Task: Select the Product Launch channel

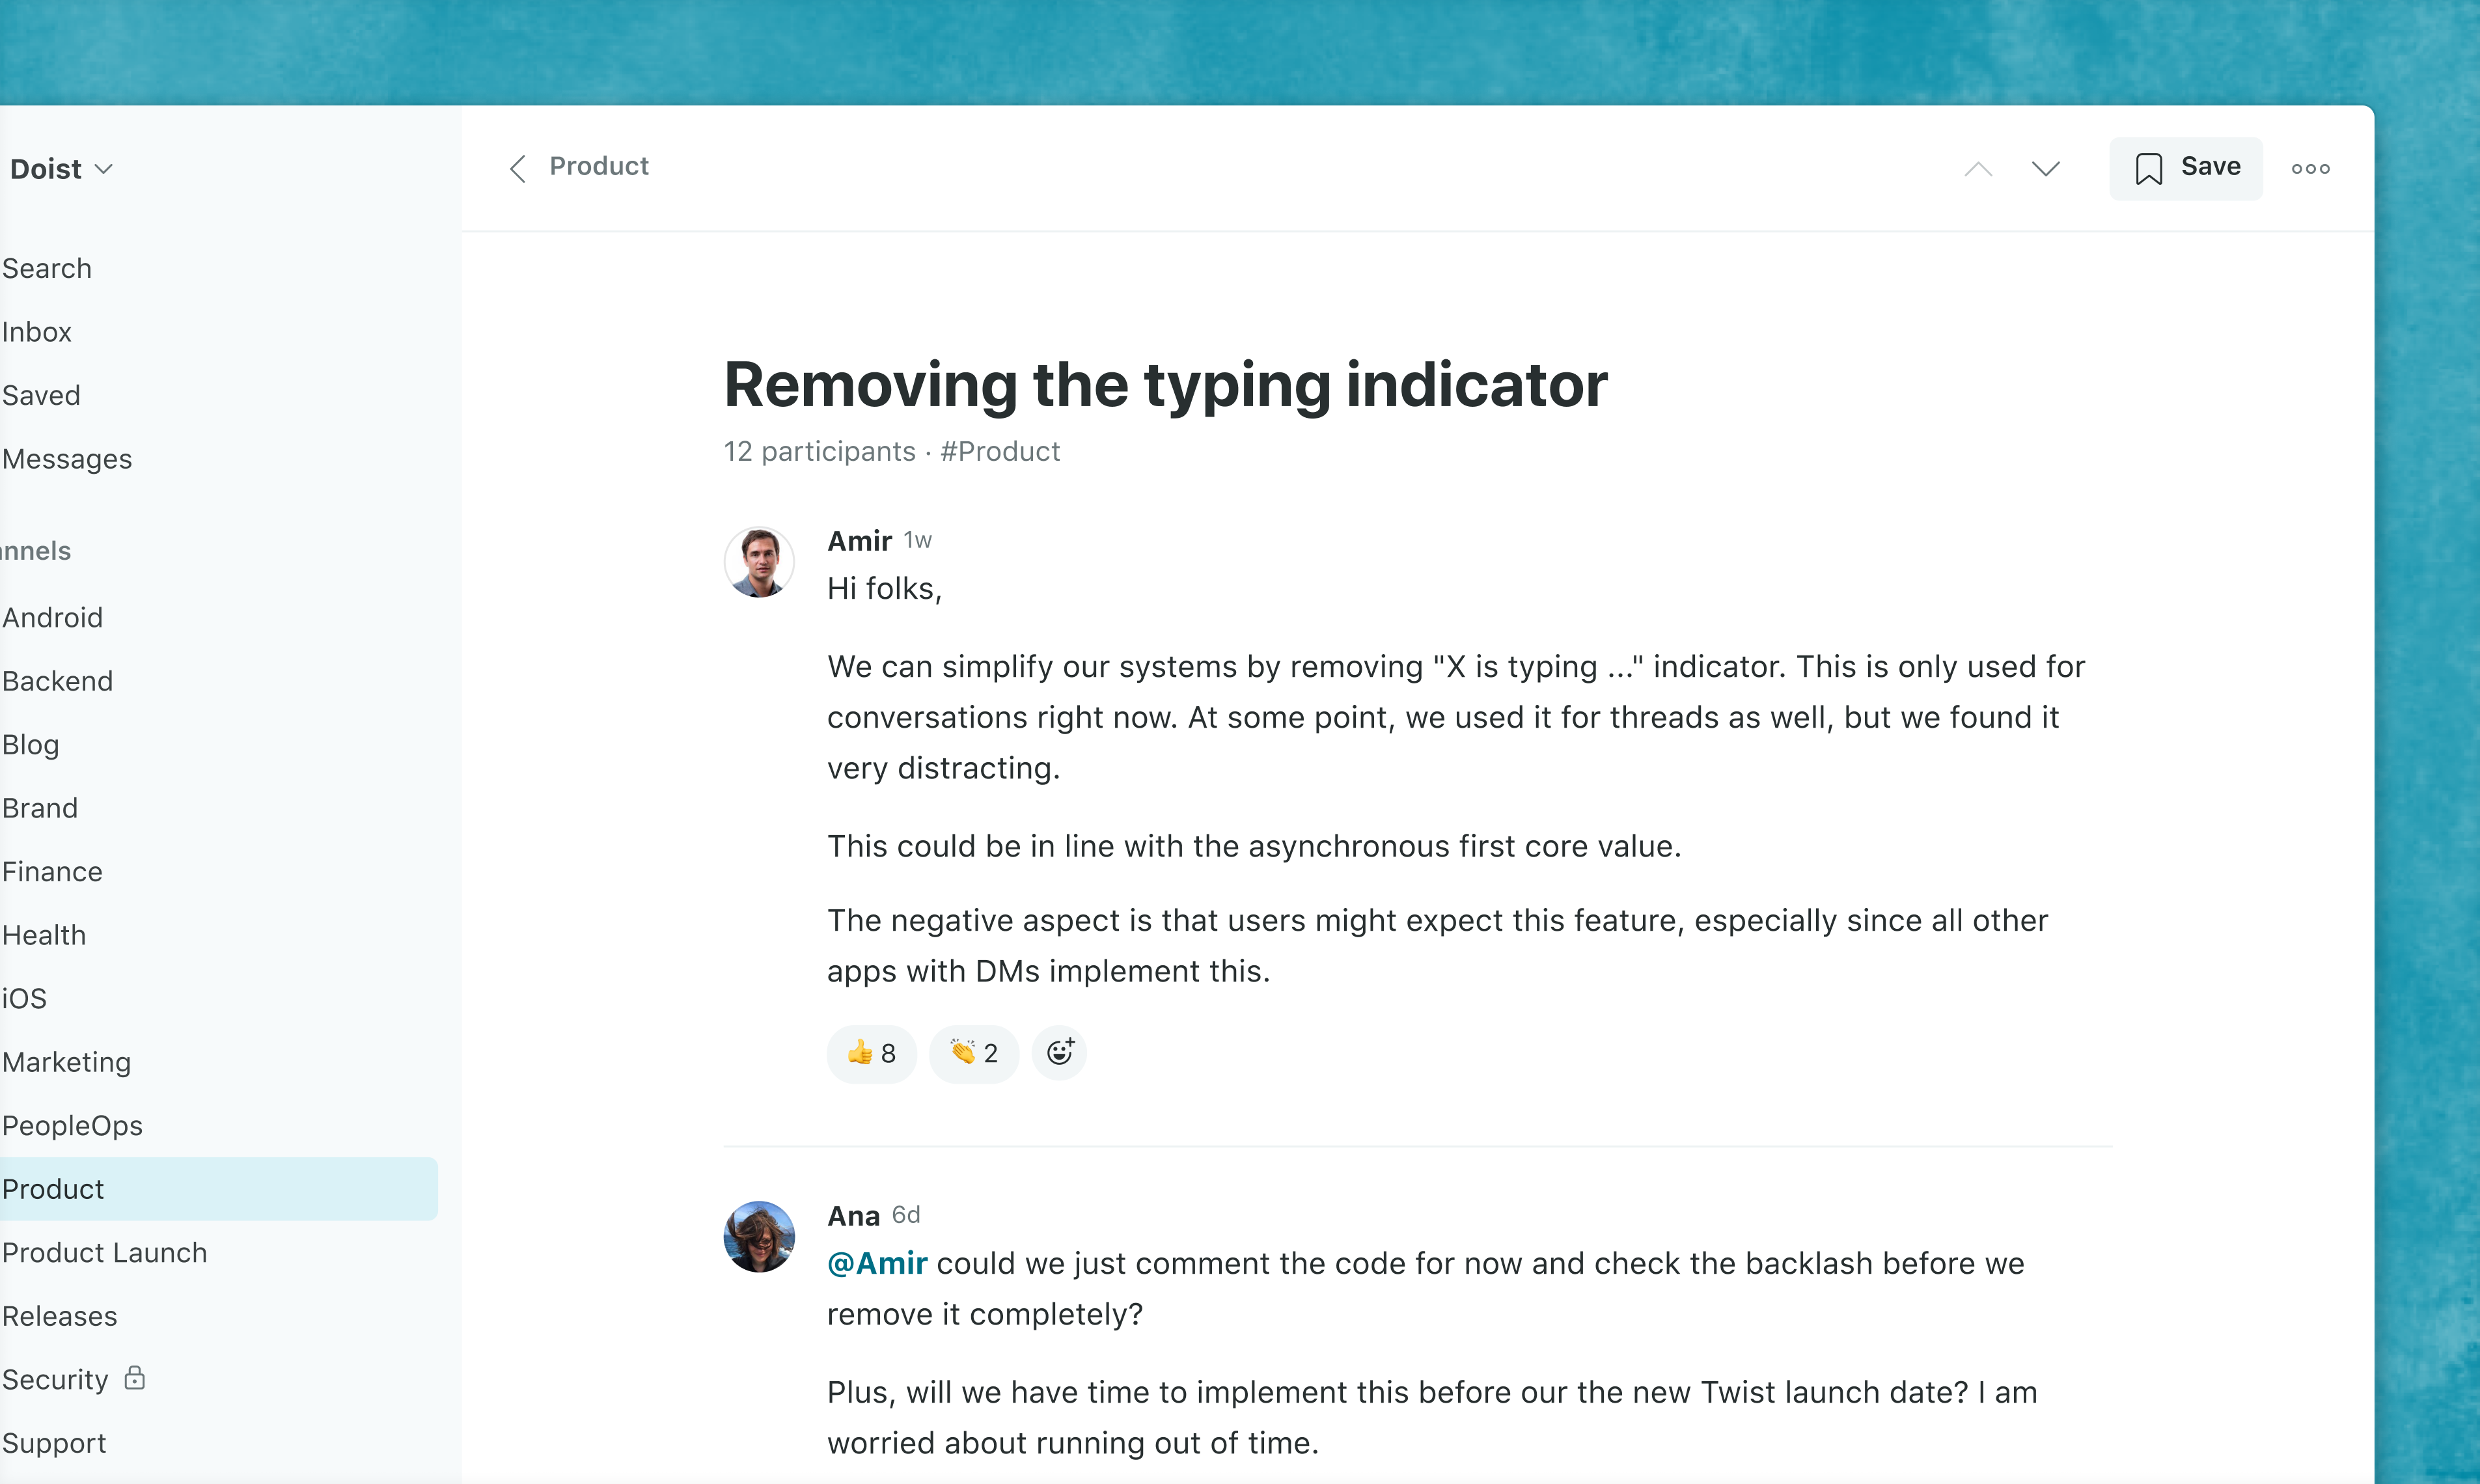Action: pos(105,1252)
